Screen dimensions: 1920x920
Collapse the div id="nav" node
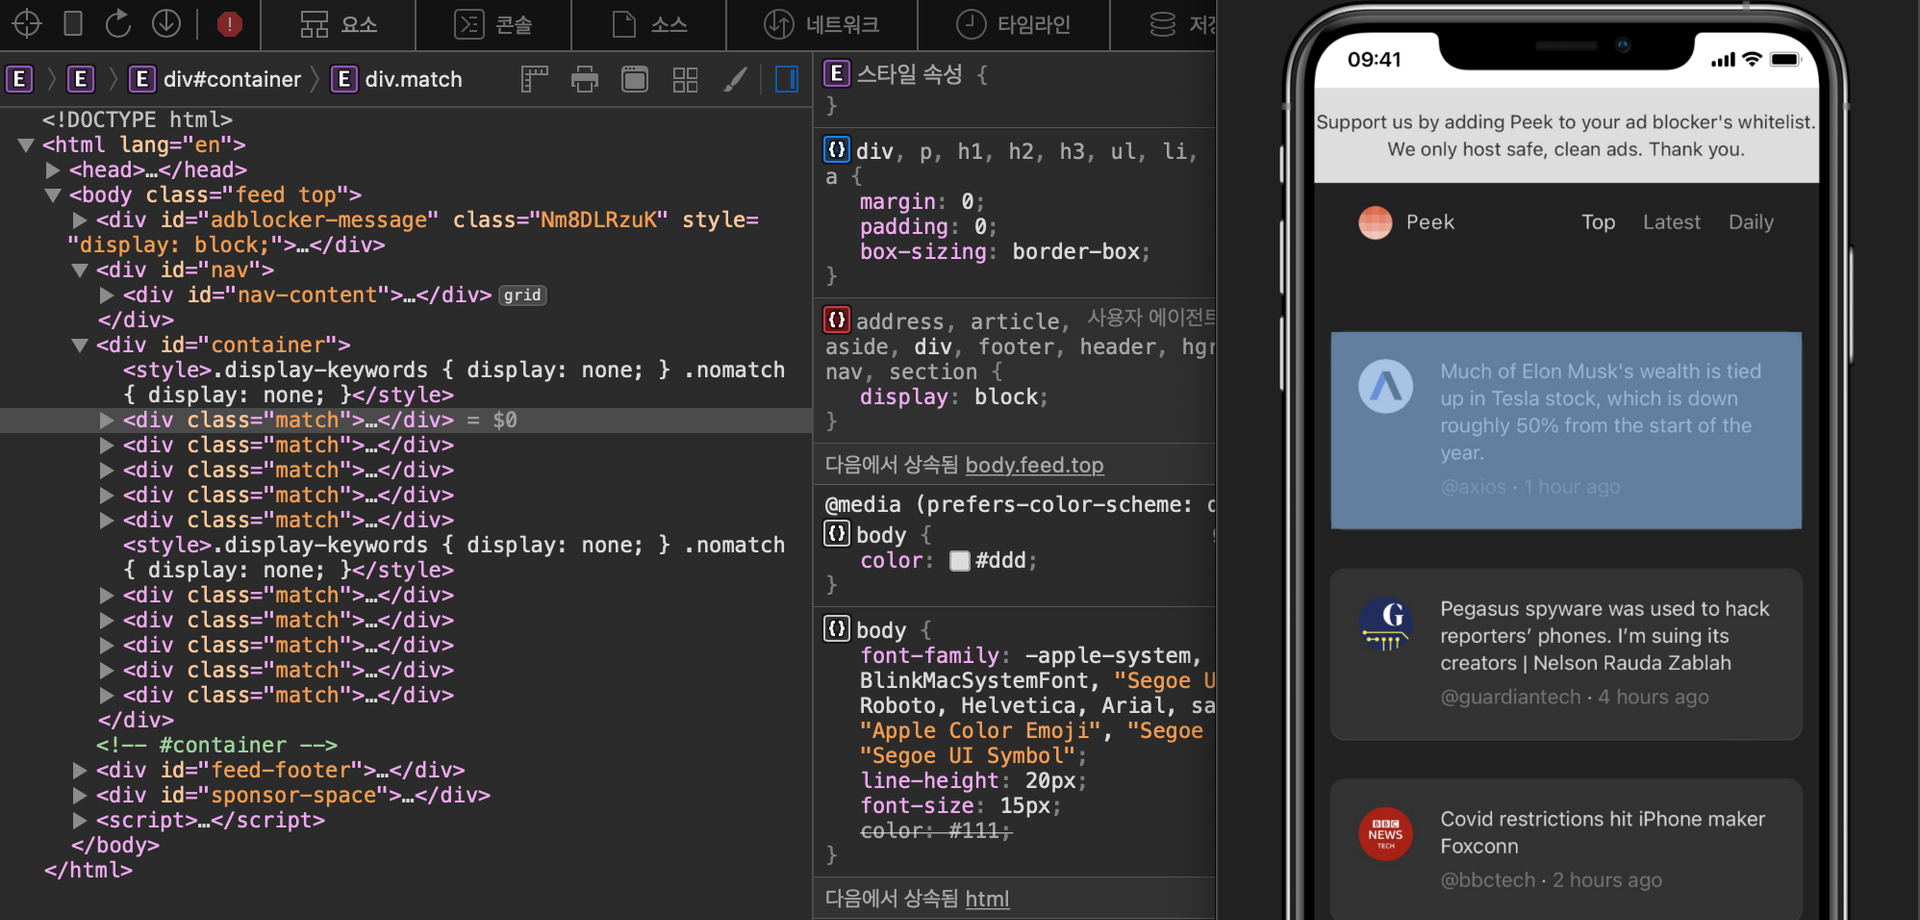coord(80,270)
